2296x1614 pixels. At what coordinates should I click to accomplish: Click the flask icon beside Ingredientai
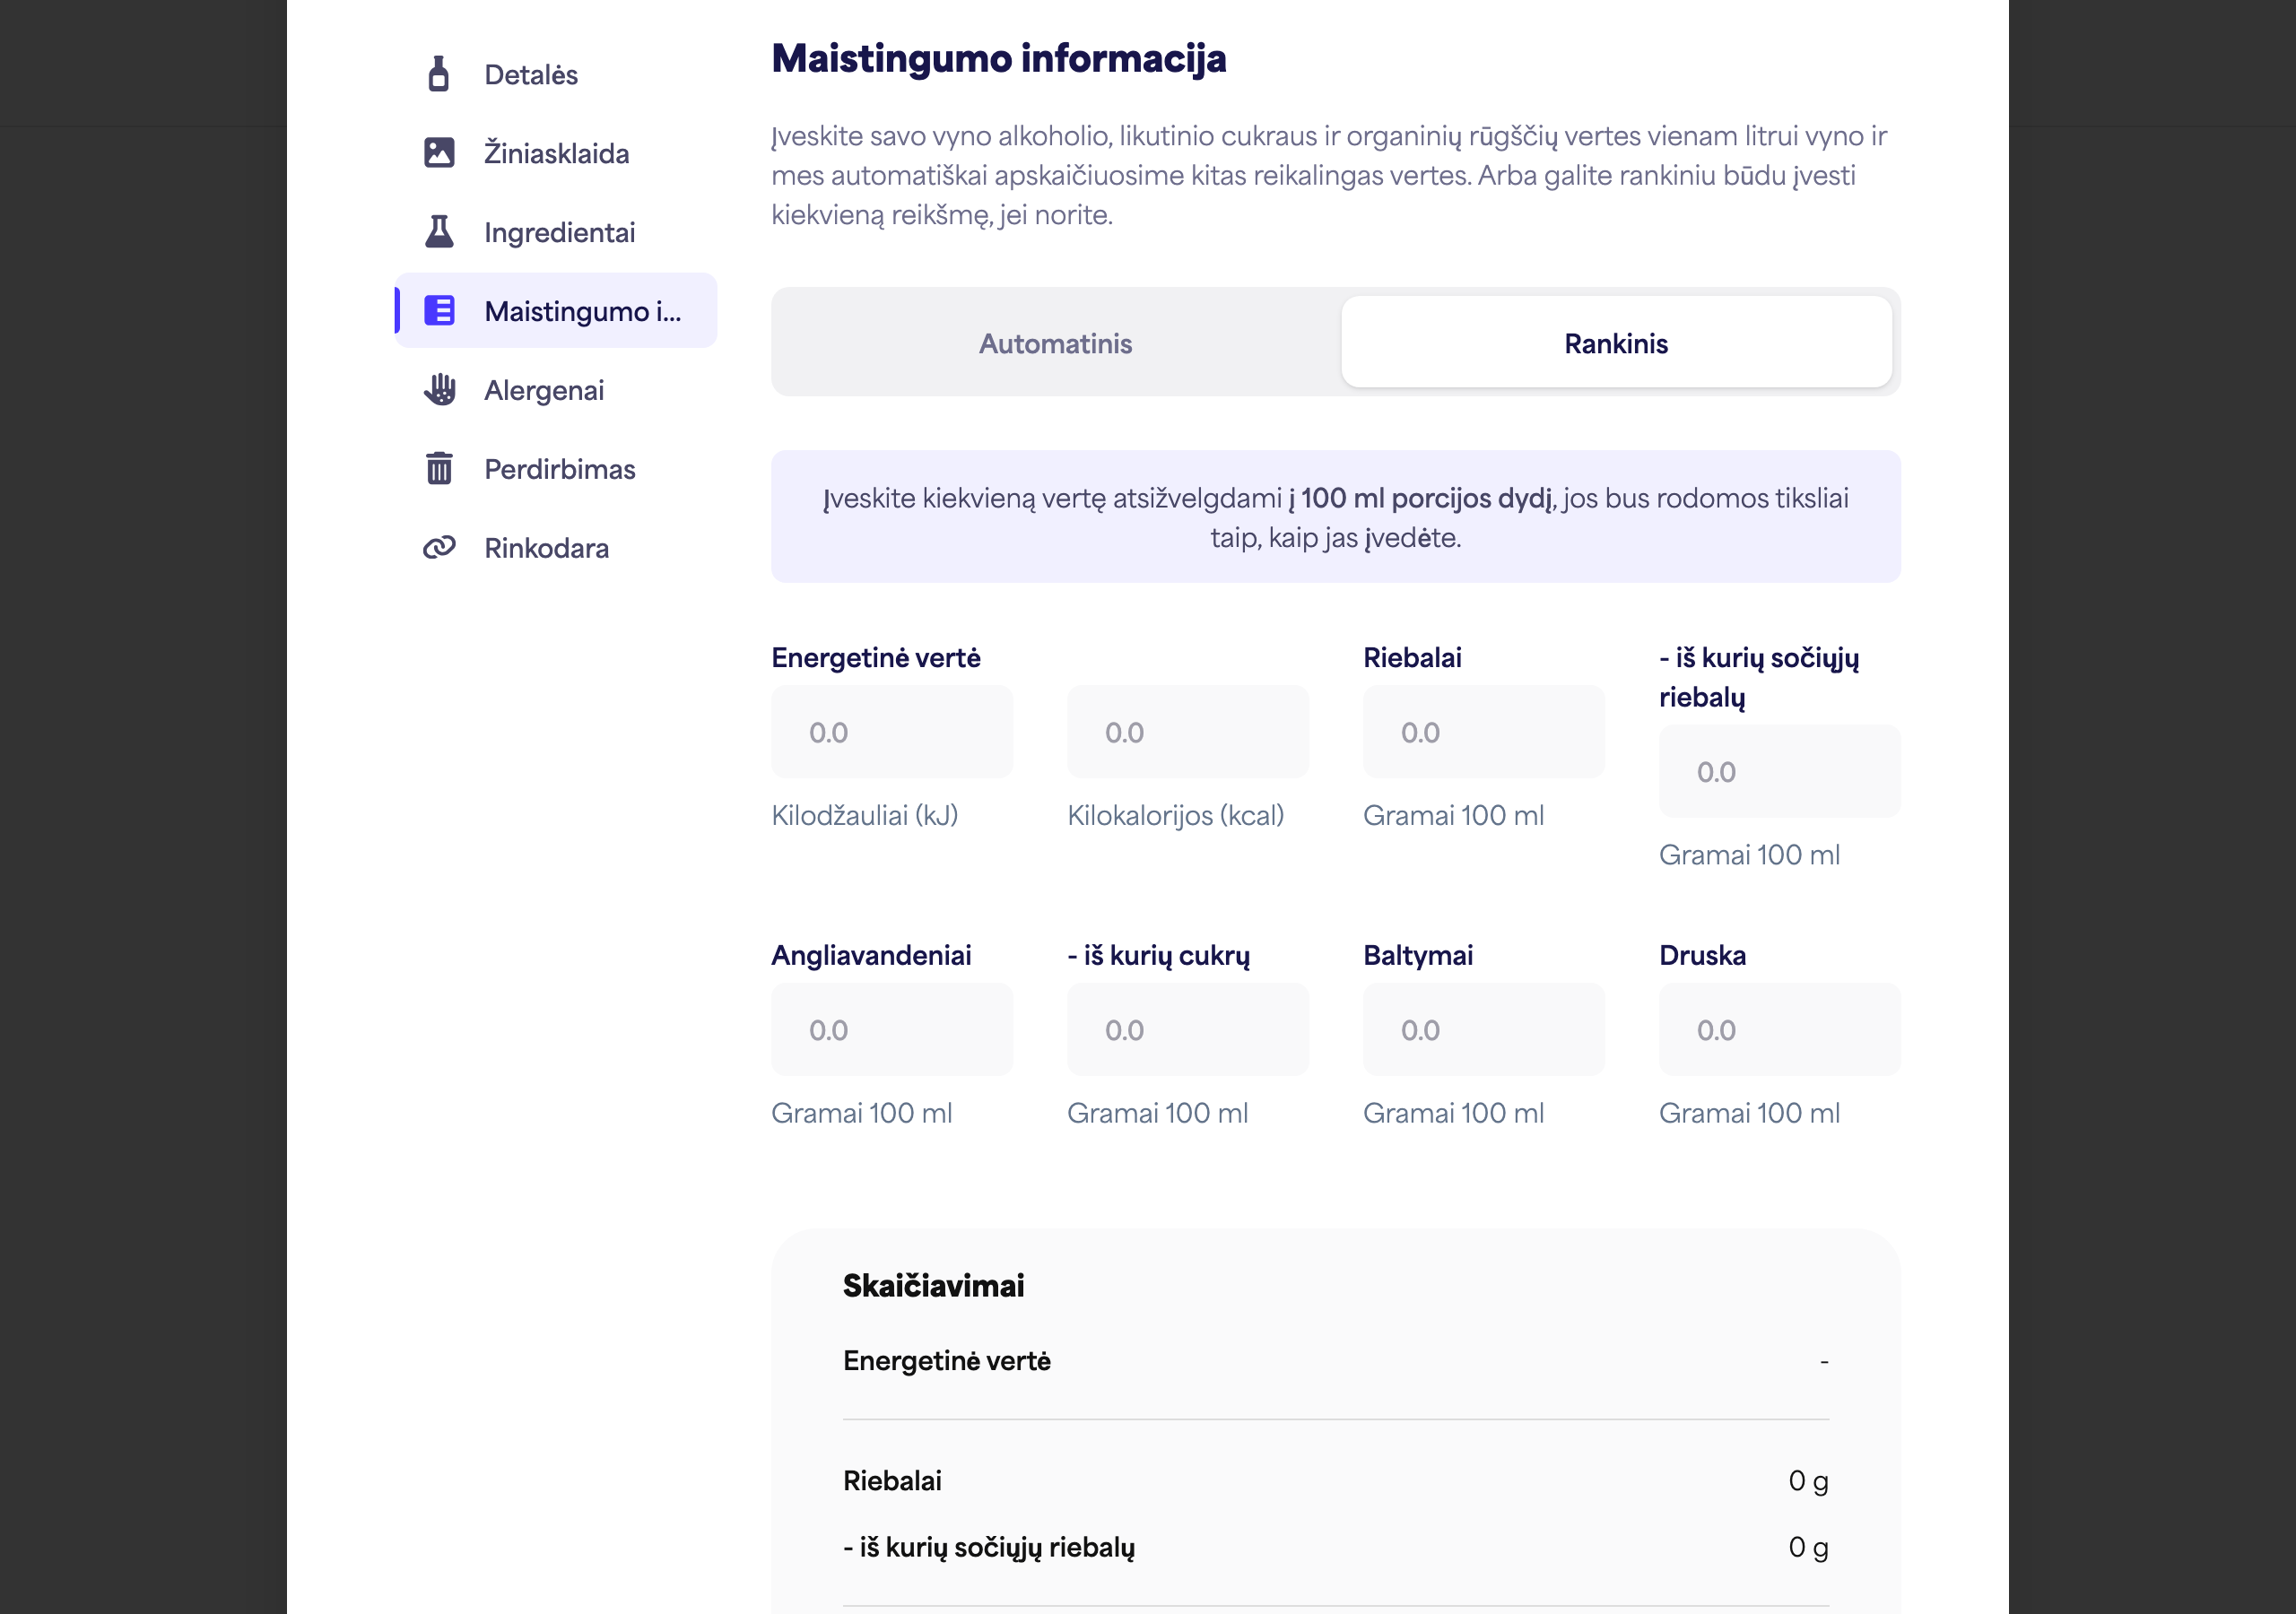[439, 231]
